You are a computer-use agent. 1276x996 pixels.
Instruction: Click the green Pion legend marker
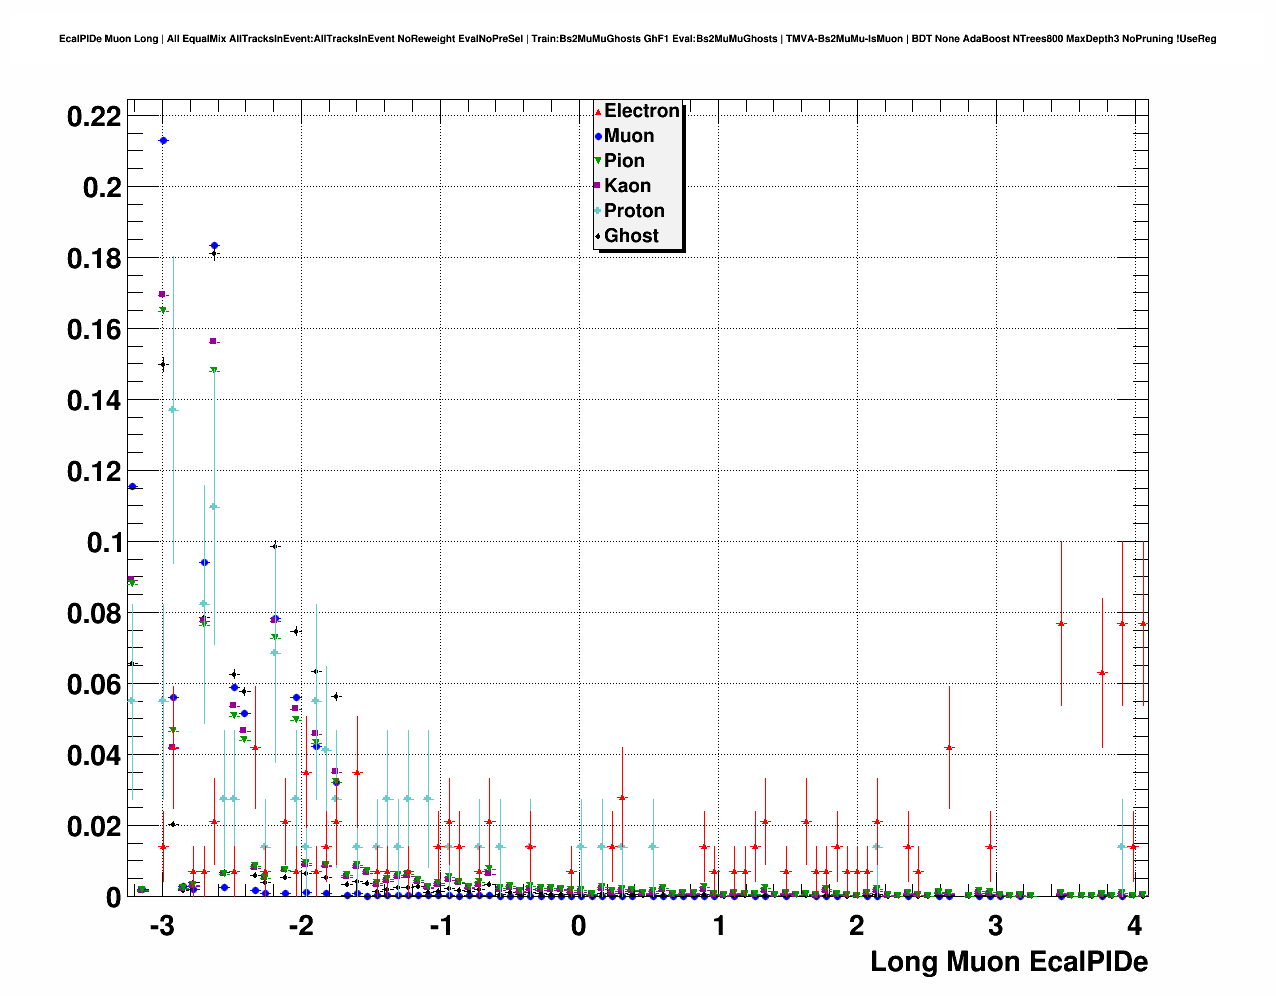tap(598, 161)
